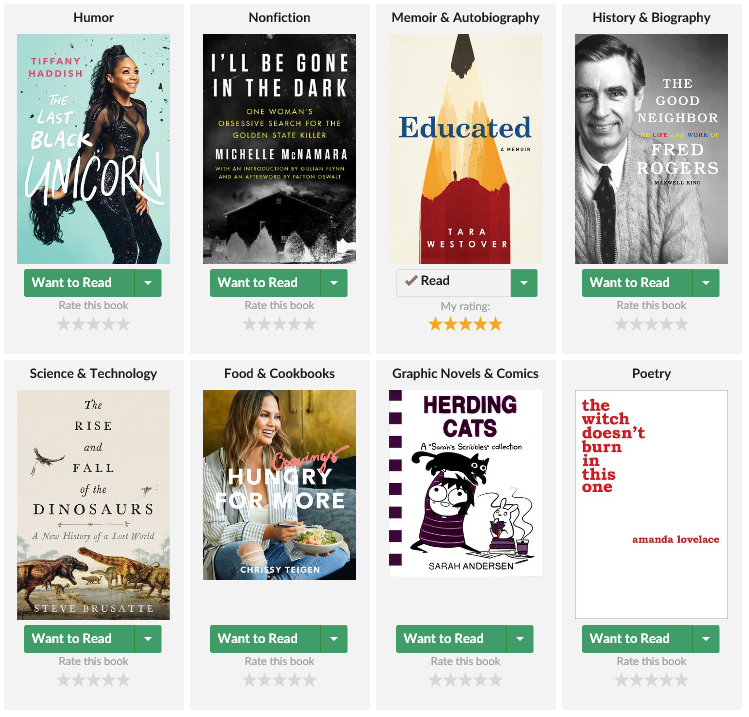Mark I'll Be Gone in the Dark Want to Read
This screenshot has height=717, width=749.
(265, 283)
